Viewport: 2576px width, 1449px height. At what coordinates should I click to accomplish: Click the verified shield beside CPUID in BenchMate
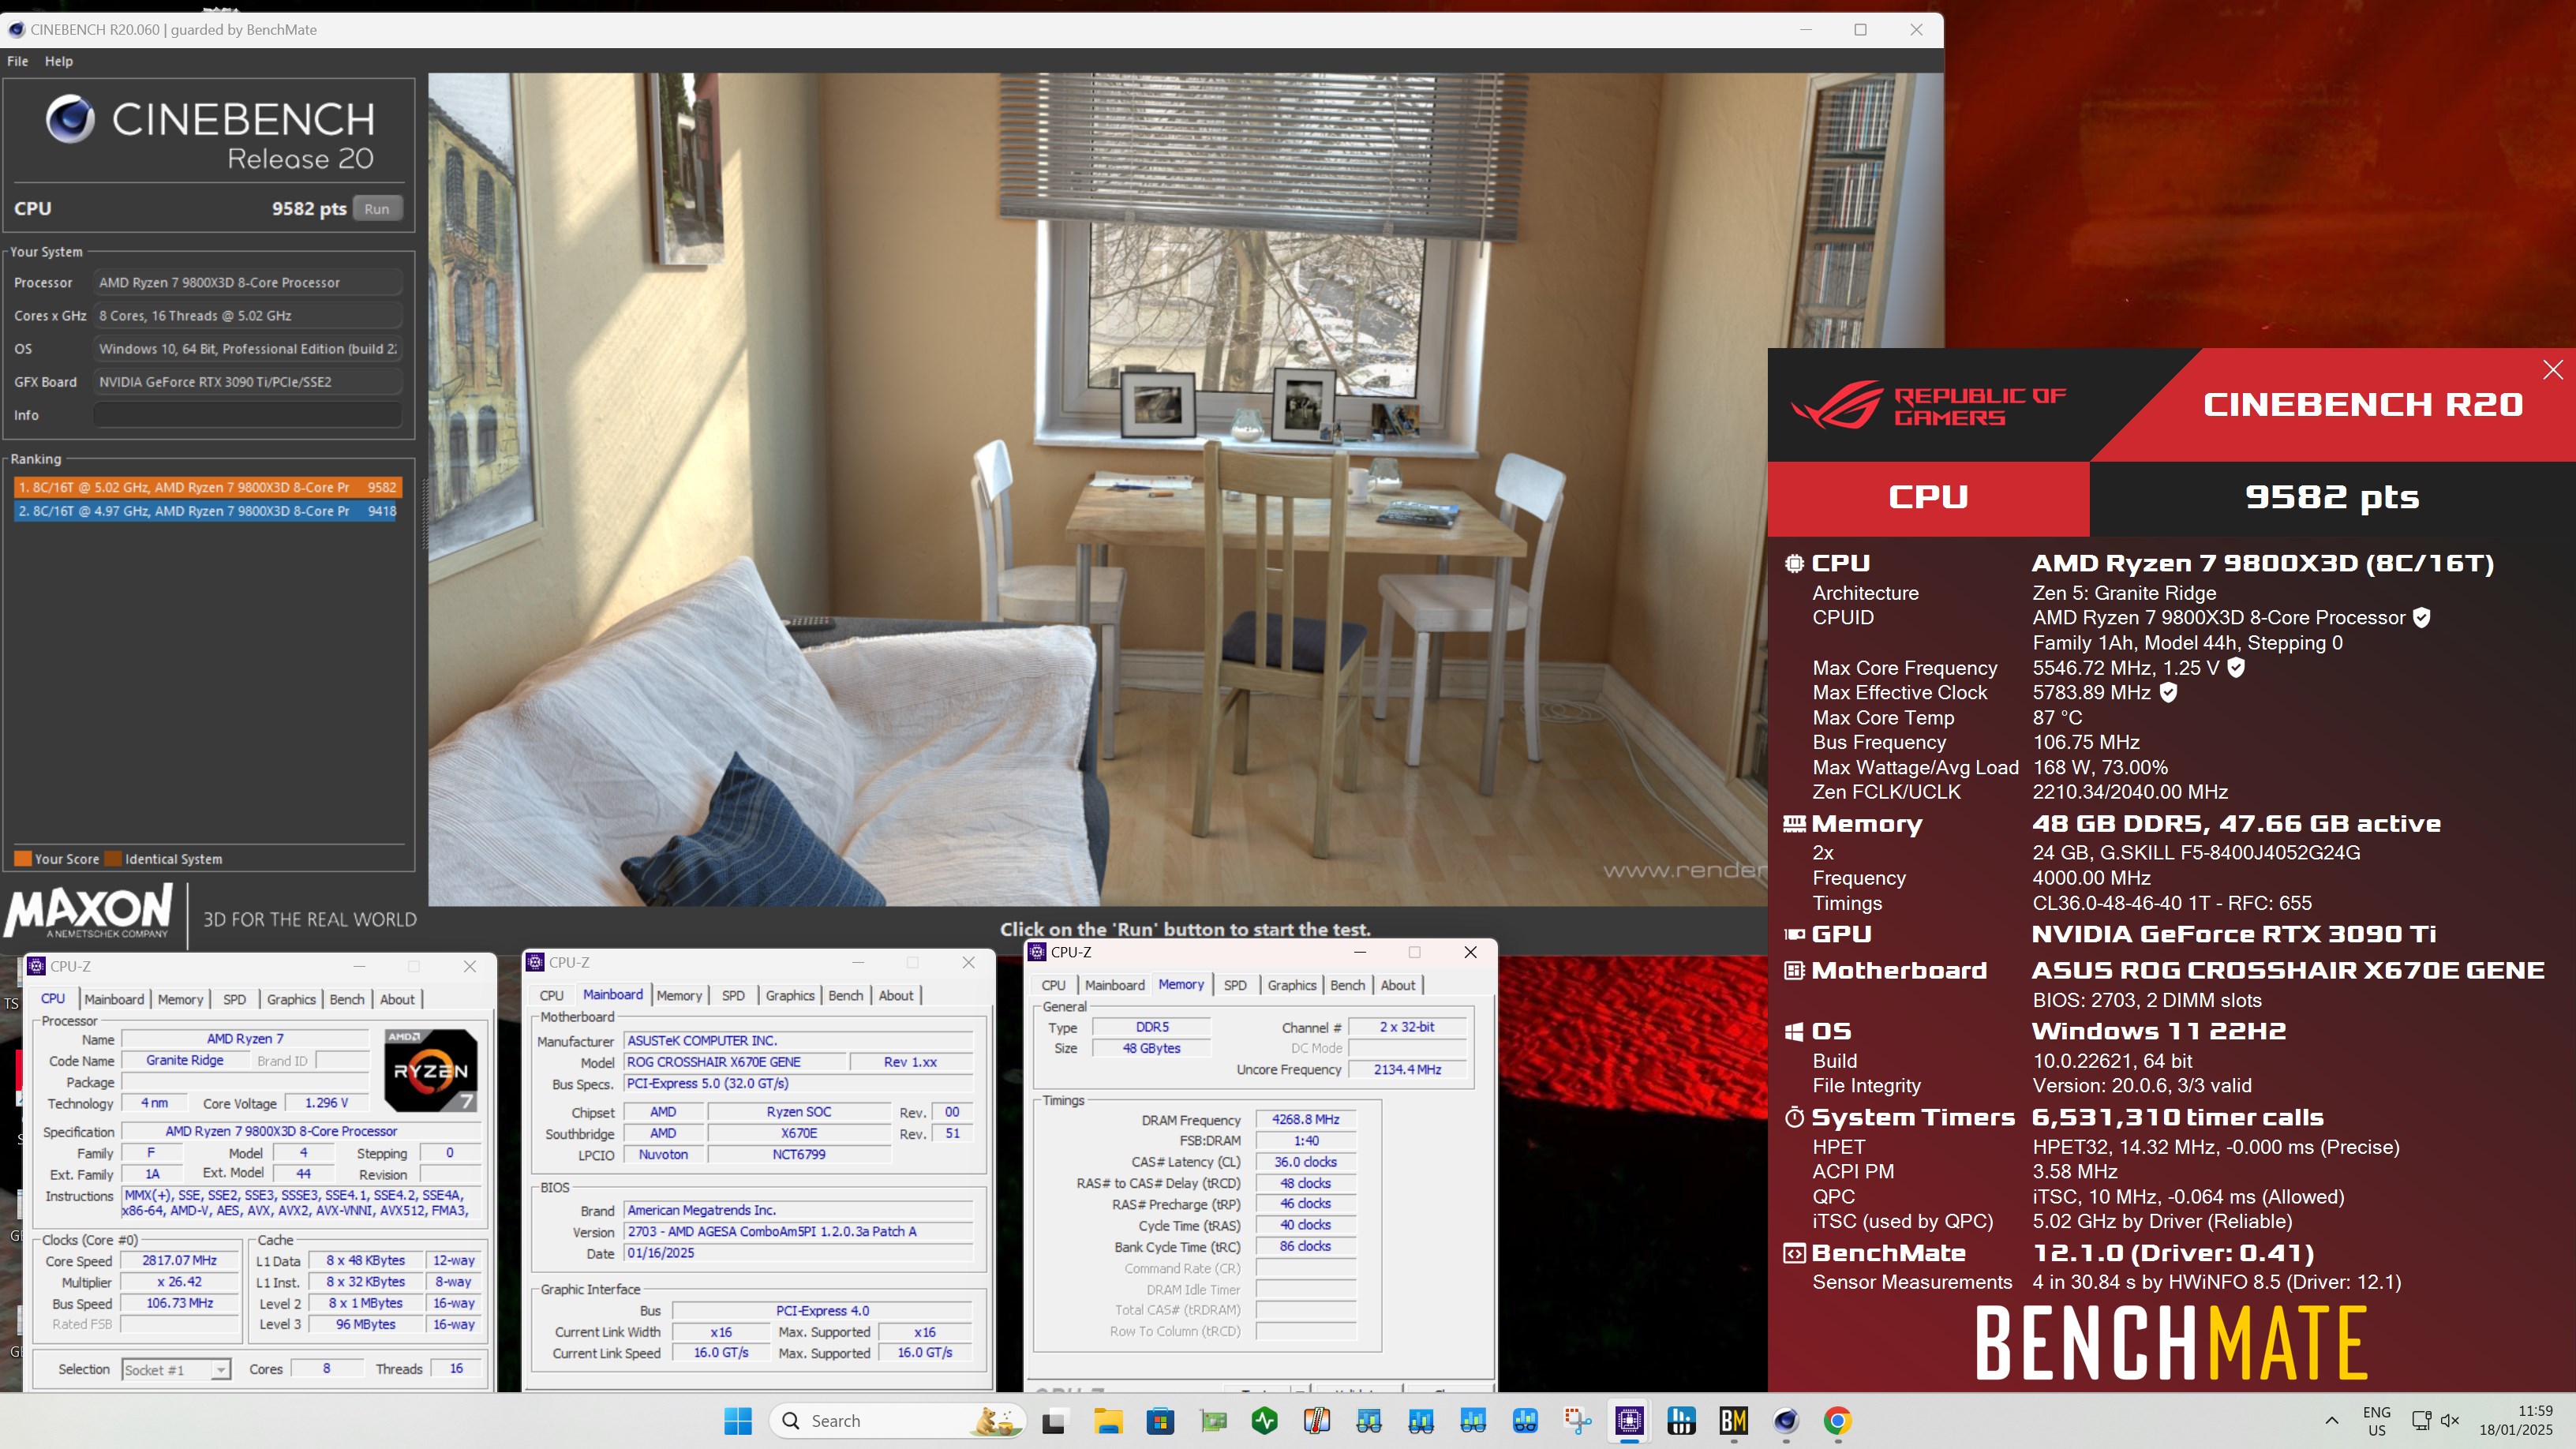tap(2422, 618)
